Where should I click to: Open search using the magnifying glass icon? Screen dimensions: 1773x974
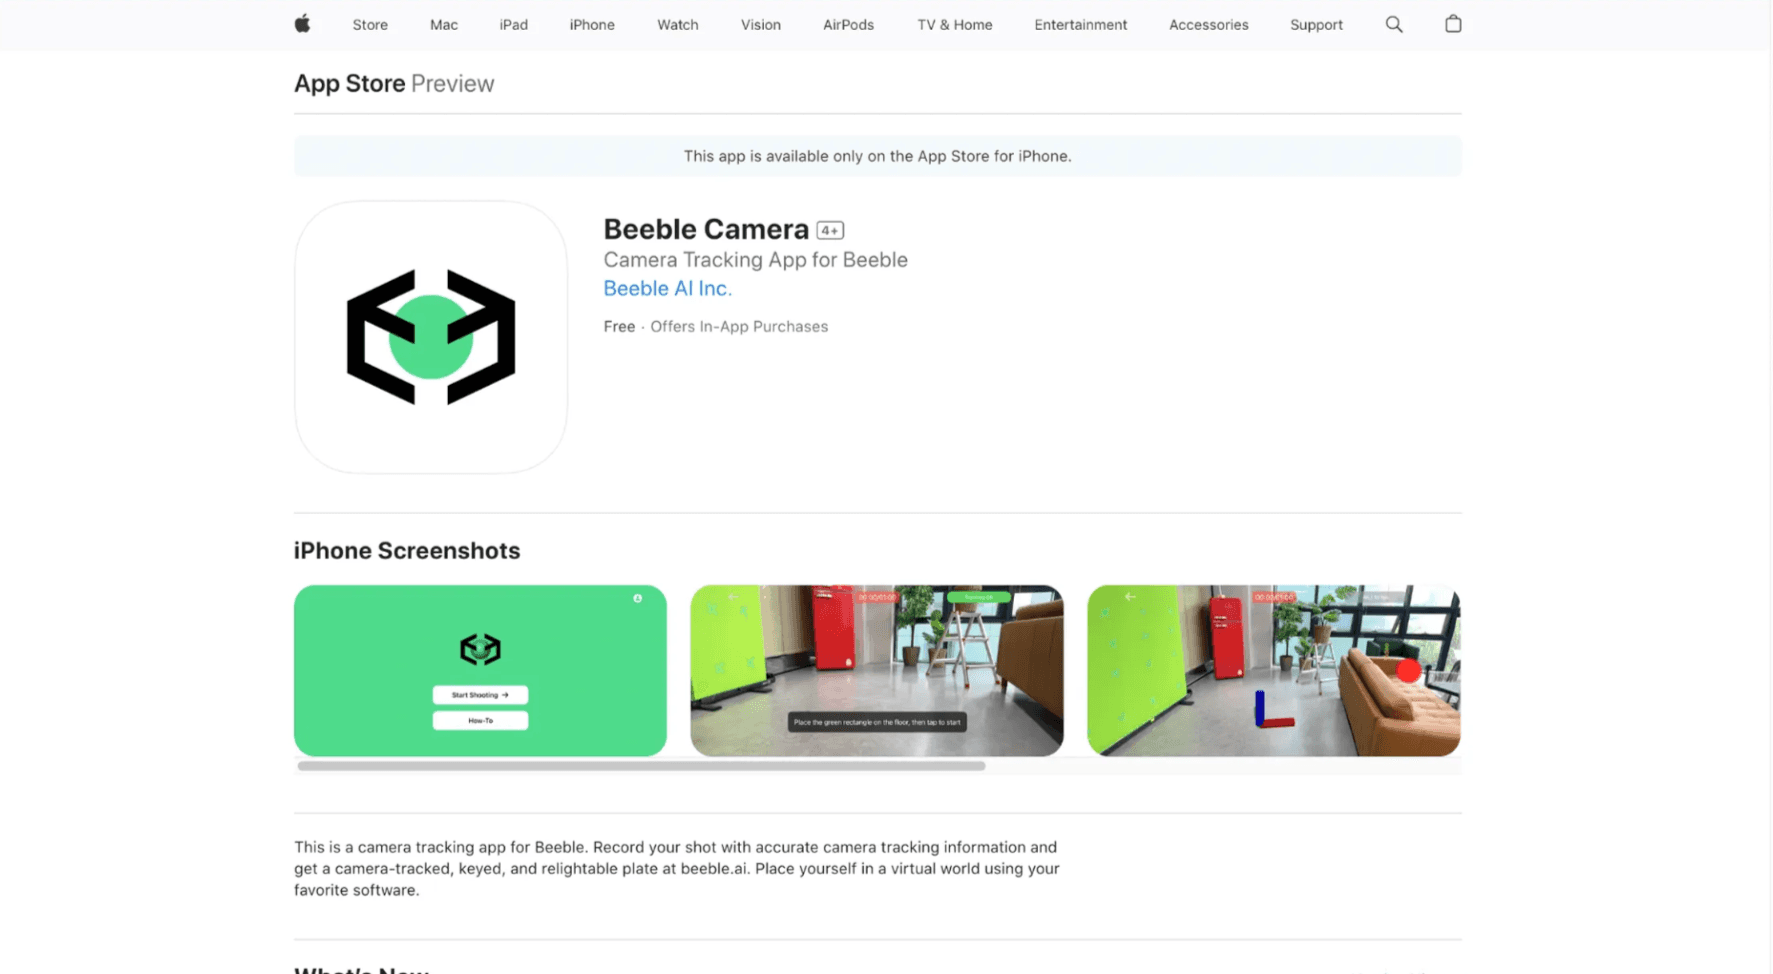pos(1393,24)
